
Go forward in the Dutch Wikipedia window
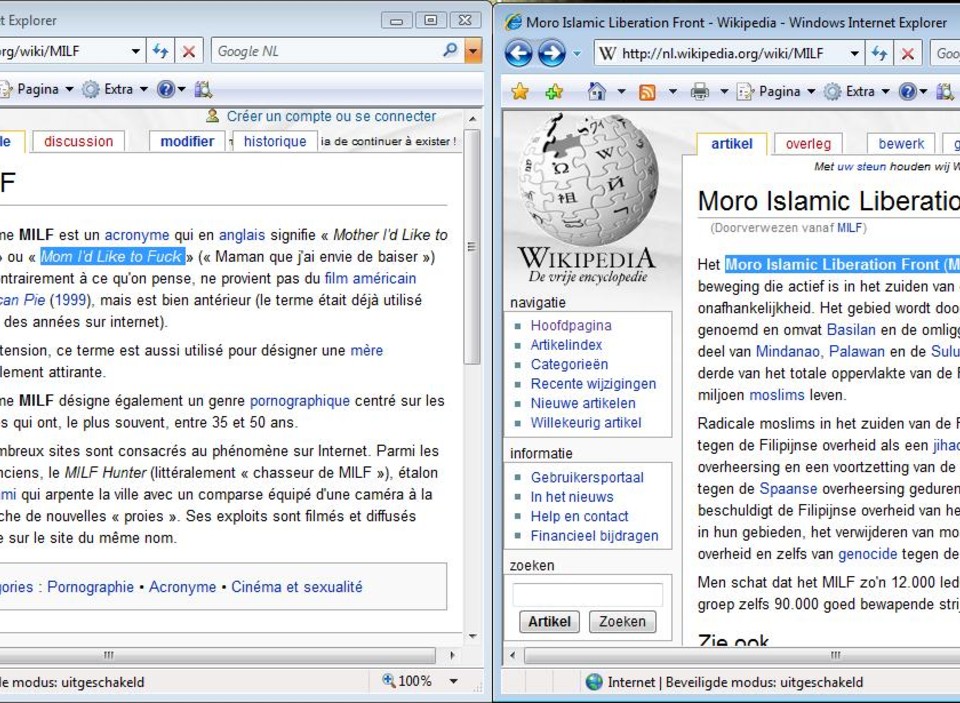[x=551, y=53]
